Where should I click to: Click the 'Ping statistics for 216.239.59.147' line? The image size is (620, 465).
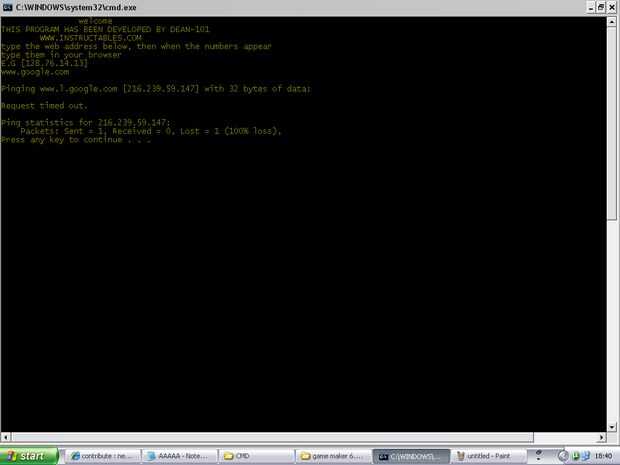[85, 123]
